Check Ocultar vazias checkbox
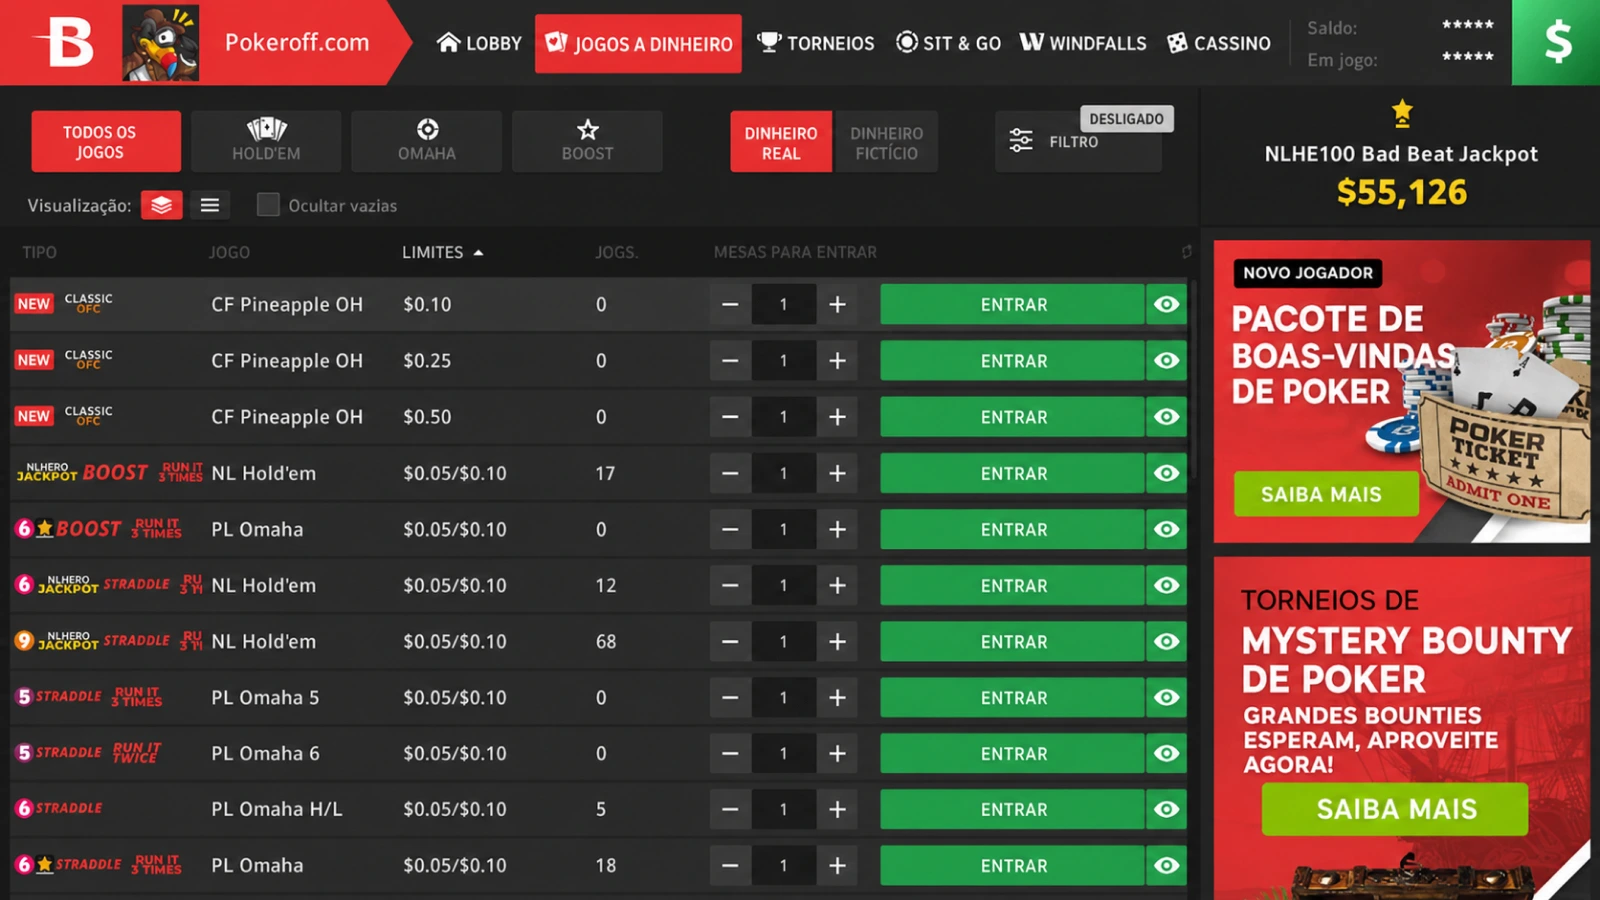Image resolution: width=1600 pixels, height=900 pixels. (268, 205)
